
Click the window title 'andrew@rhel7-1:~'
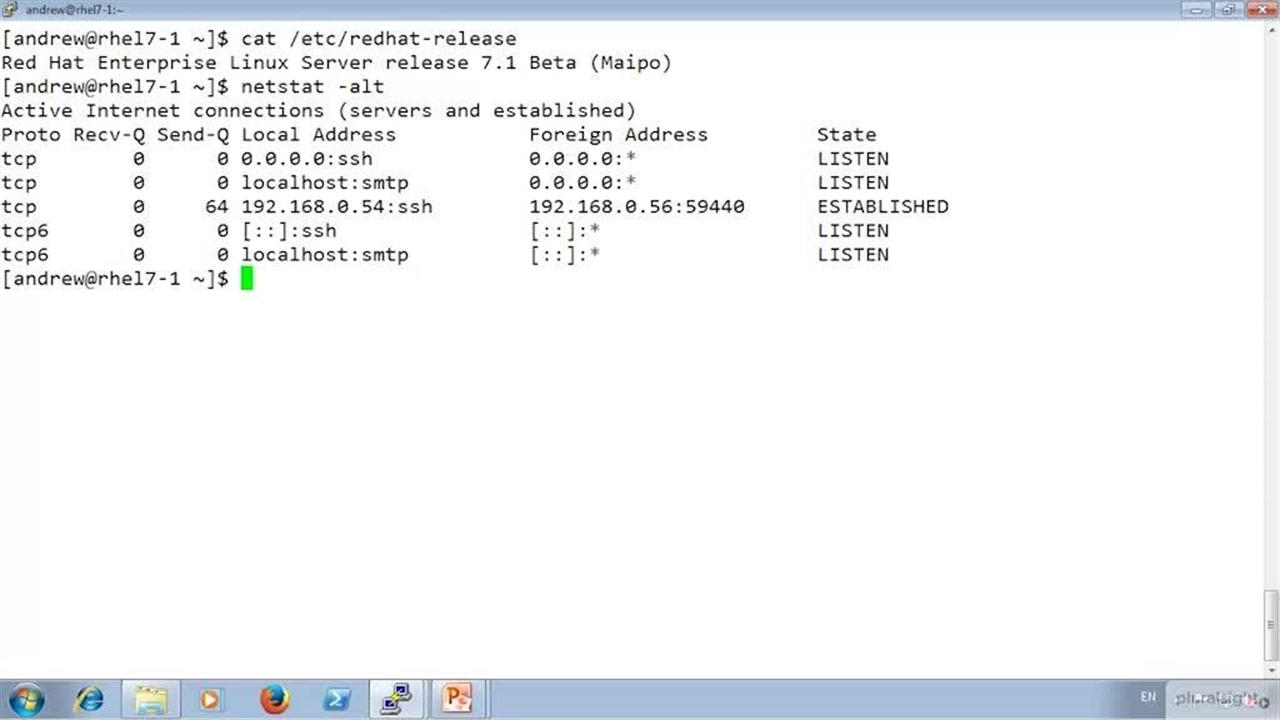(x=74, y=10)
